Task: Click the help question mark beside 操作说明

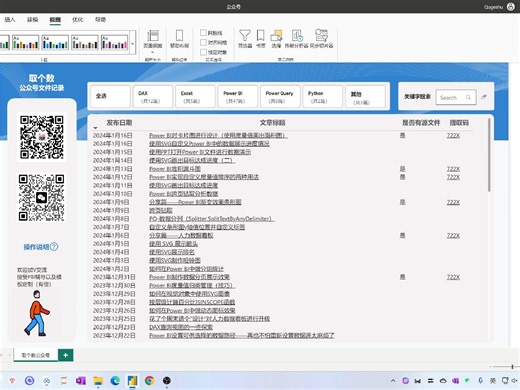Action: coord(54,247)
